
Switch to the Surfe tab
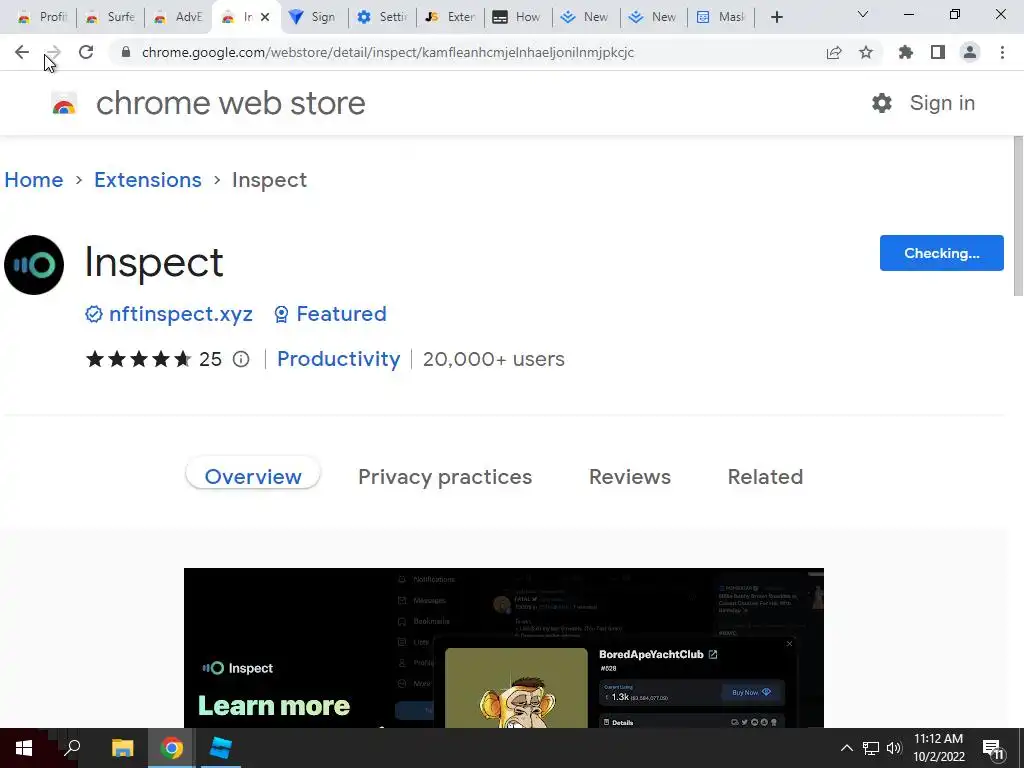click(x=110, y=17)
